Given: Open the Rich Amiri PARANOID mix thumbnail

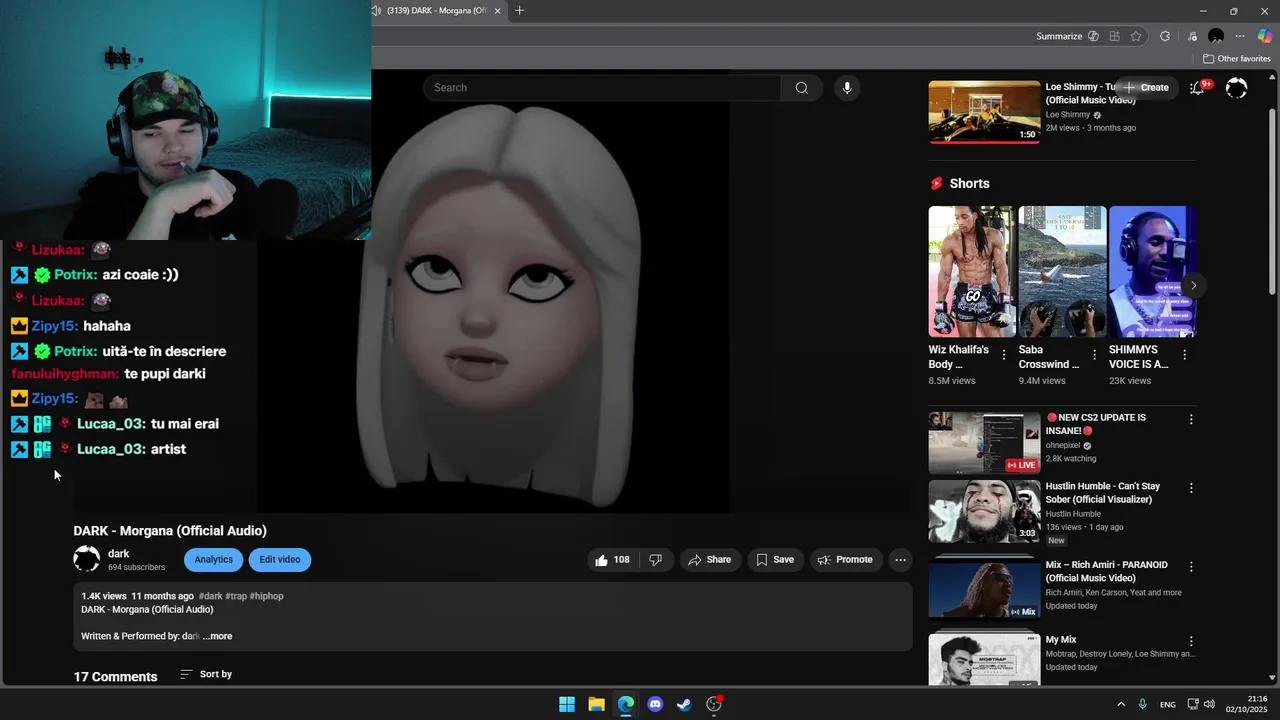Looking at the screenshot, I should point(984,589).
